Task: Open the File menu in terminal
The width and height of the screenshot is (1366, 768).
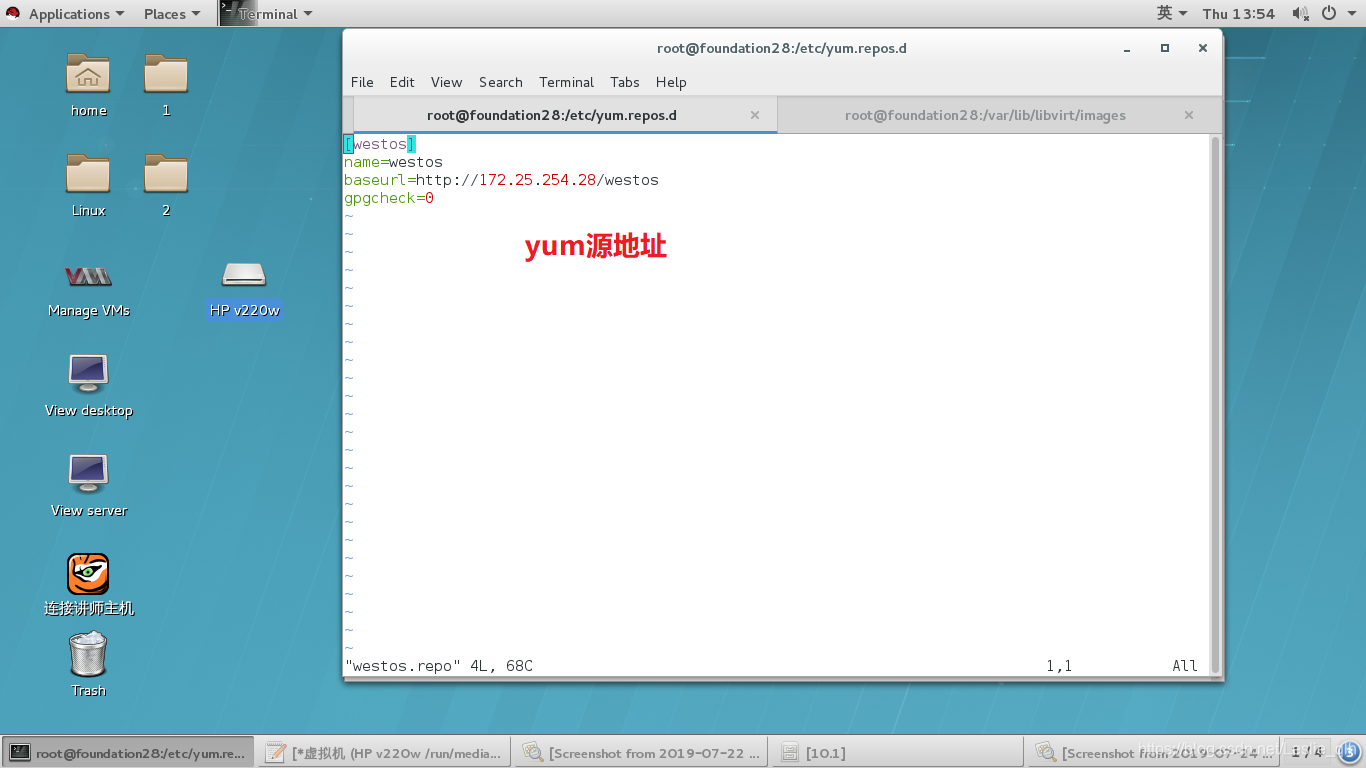Action: pyautogui.click(x=362, y=82)
